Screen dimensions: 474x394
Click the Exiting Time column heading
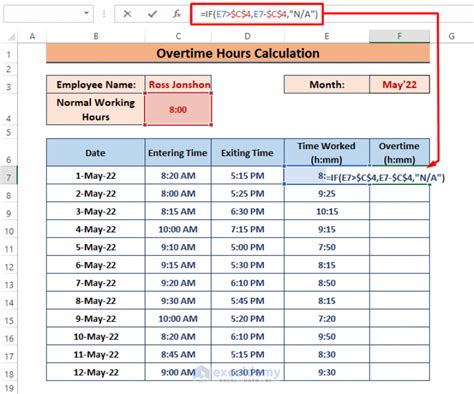pos(248,153)
